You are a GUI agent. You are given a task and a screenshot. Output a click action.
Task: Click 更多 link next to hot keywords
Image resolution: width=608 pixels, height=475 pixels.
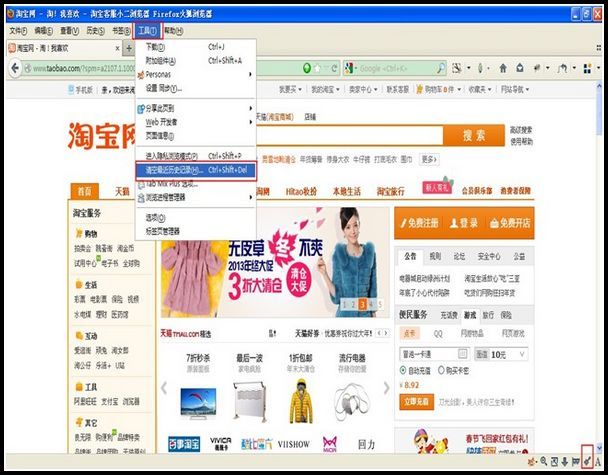tap(429, 159)
